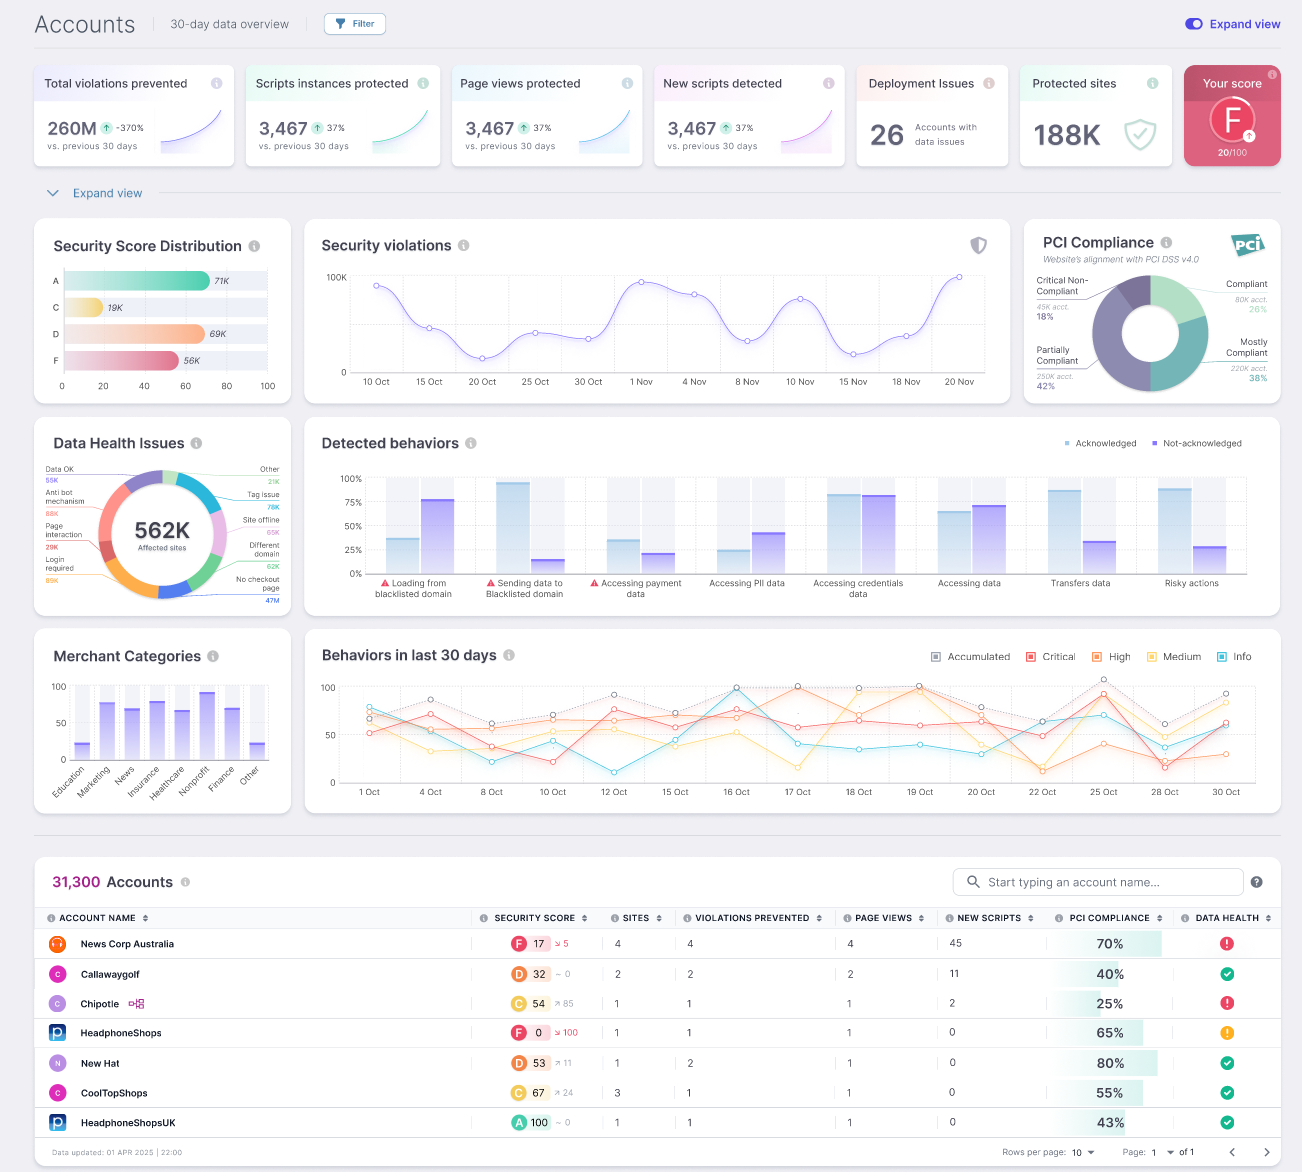Viewport: 1302px width, 1172px height.
Task: Click info icon on Deployment Issues card
Action: tap(988, 84)
